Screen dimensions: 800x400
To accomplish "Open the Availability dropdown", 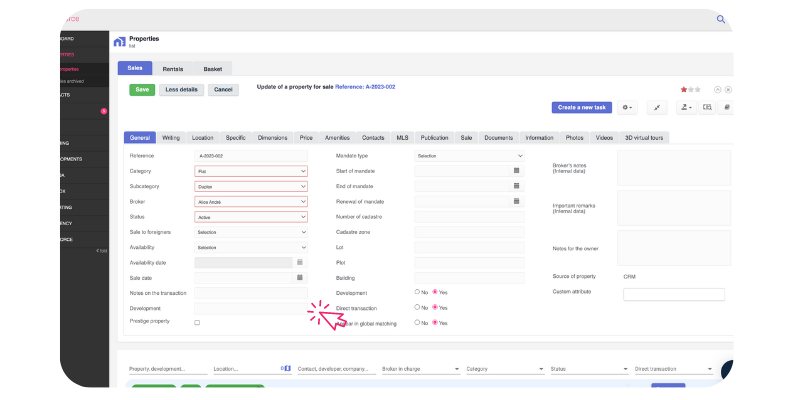I will click(x=251, y=247).
